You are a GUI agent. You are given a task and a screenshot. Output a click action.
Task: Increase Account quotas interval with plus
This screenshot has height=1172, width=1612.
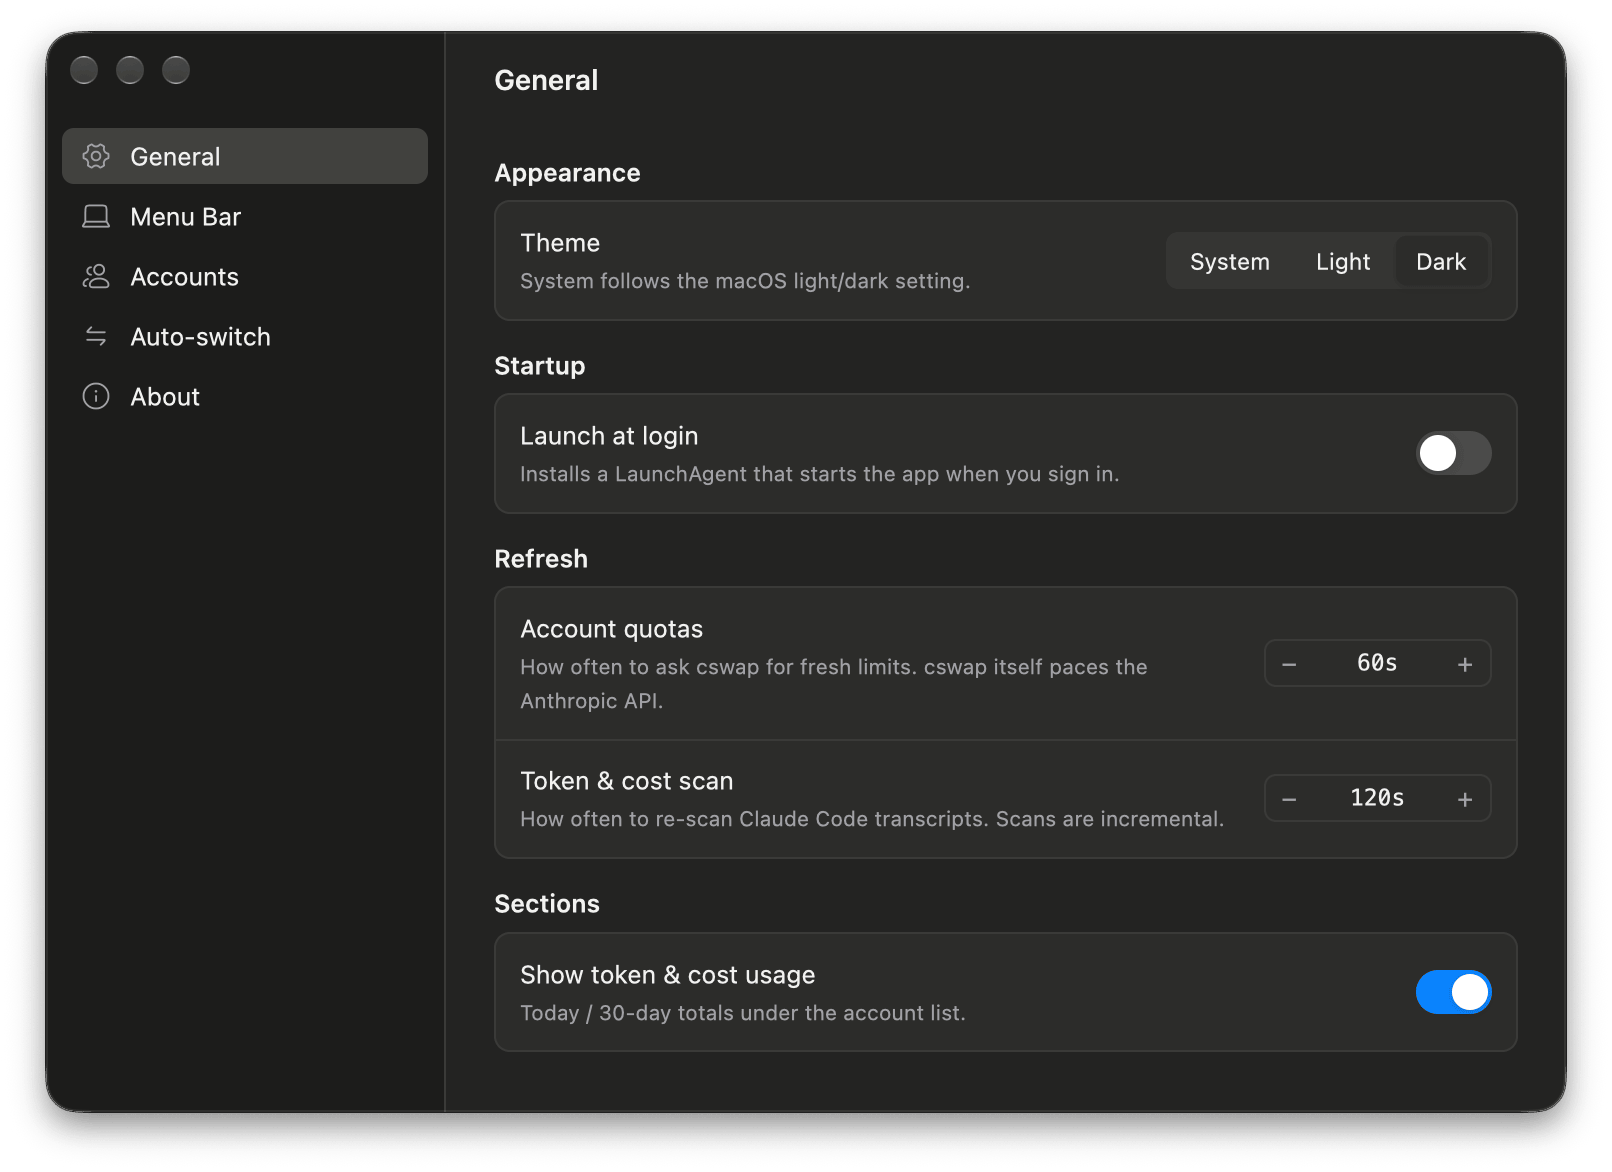point(1465,664)
